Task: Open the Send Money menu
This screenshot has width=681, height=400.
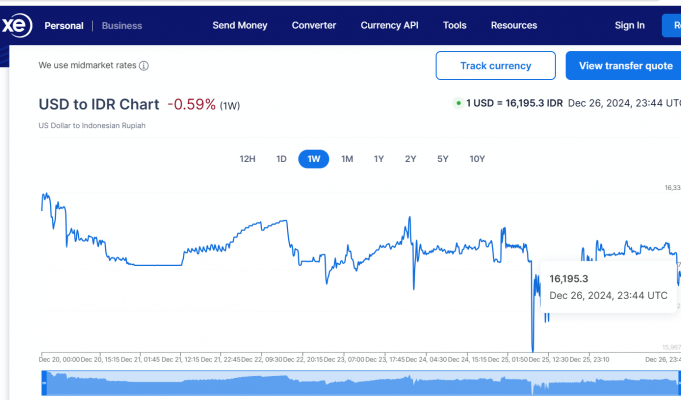Action: point(238,25)
